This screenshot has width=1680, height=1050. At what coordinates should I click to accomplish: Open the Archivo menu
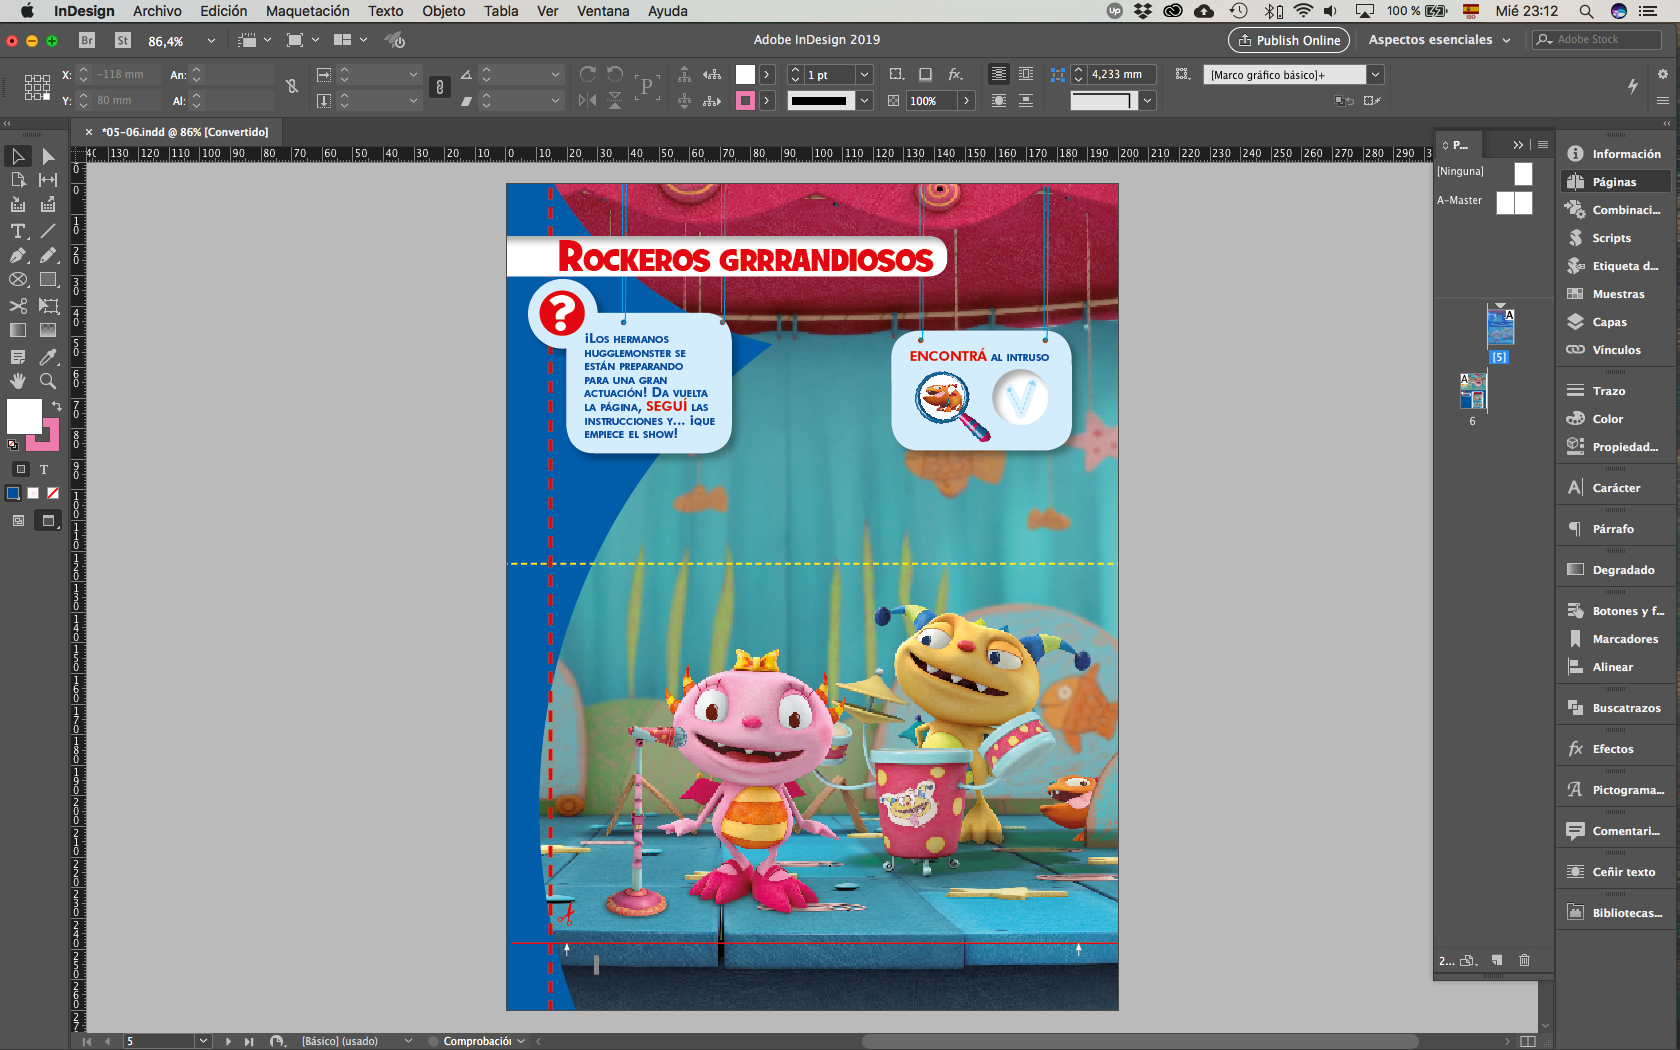pos(157,11)
